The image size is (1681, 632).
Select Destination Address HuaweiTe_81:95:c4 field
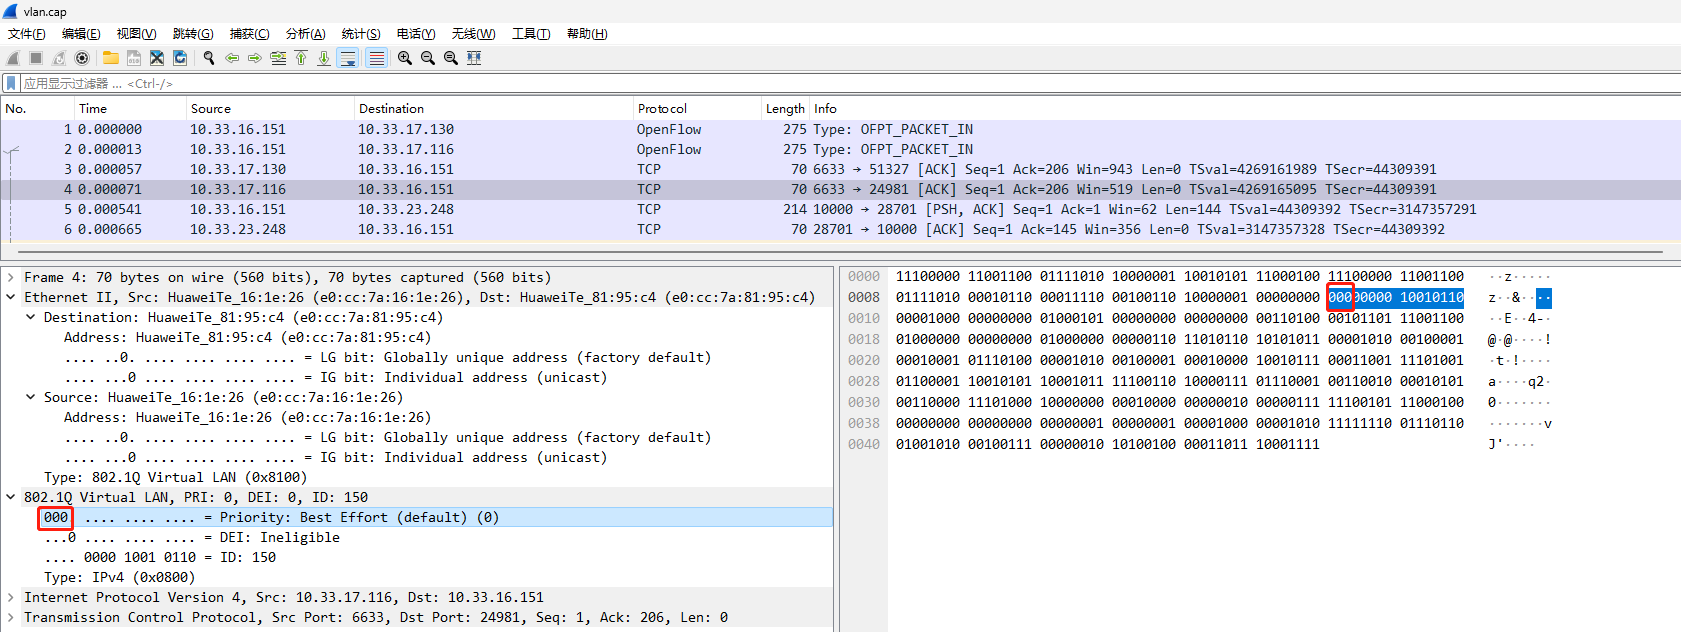pos(247,337)
